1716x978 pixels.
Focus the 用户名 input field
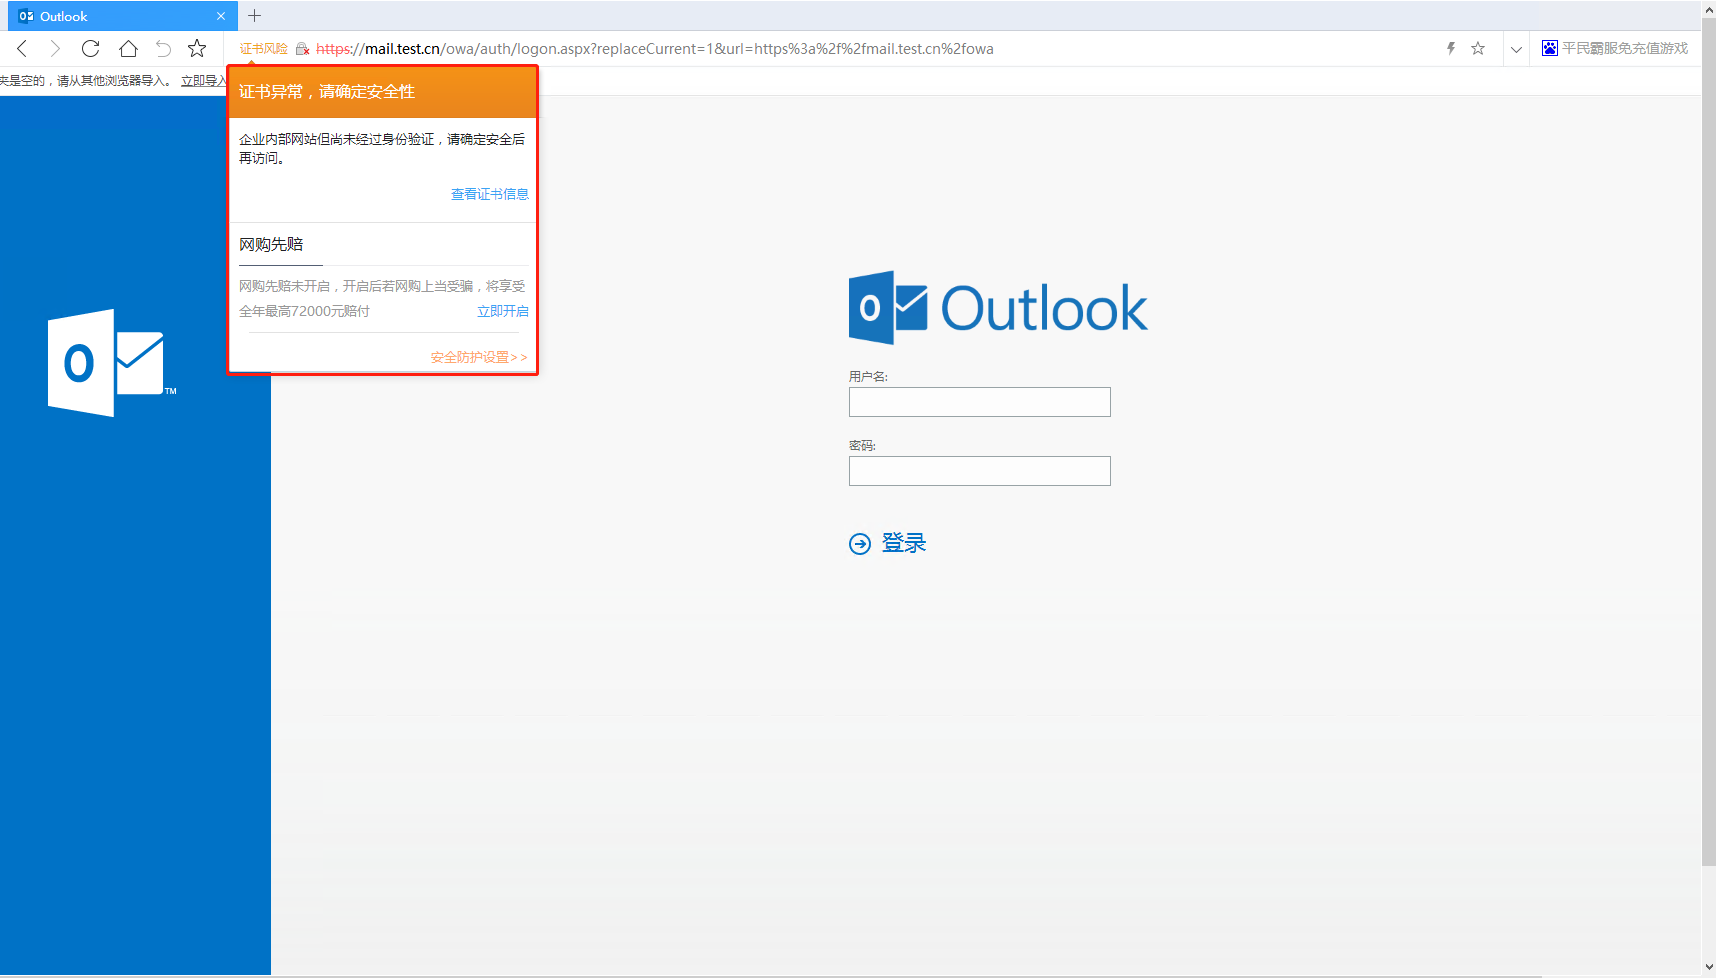(x=980, y=402)
